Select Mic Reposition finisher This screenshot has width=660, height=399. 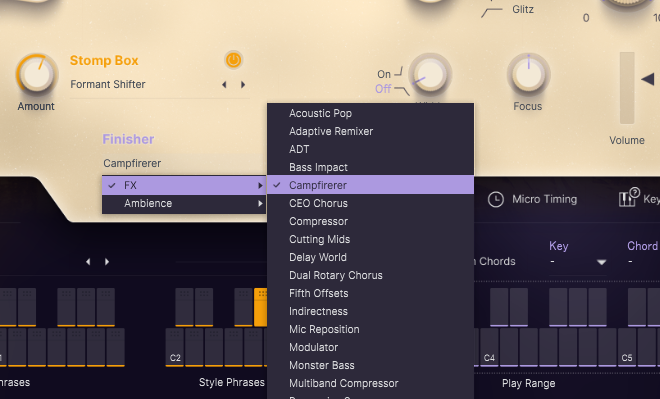pos(370,330)
